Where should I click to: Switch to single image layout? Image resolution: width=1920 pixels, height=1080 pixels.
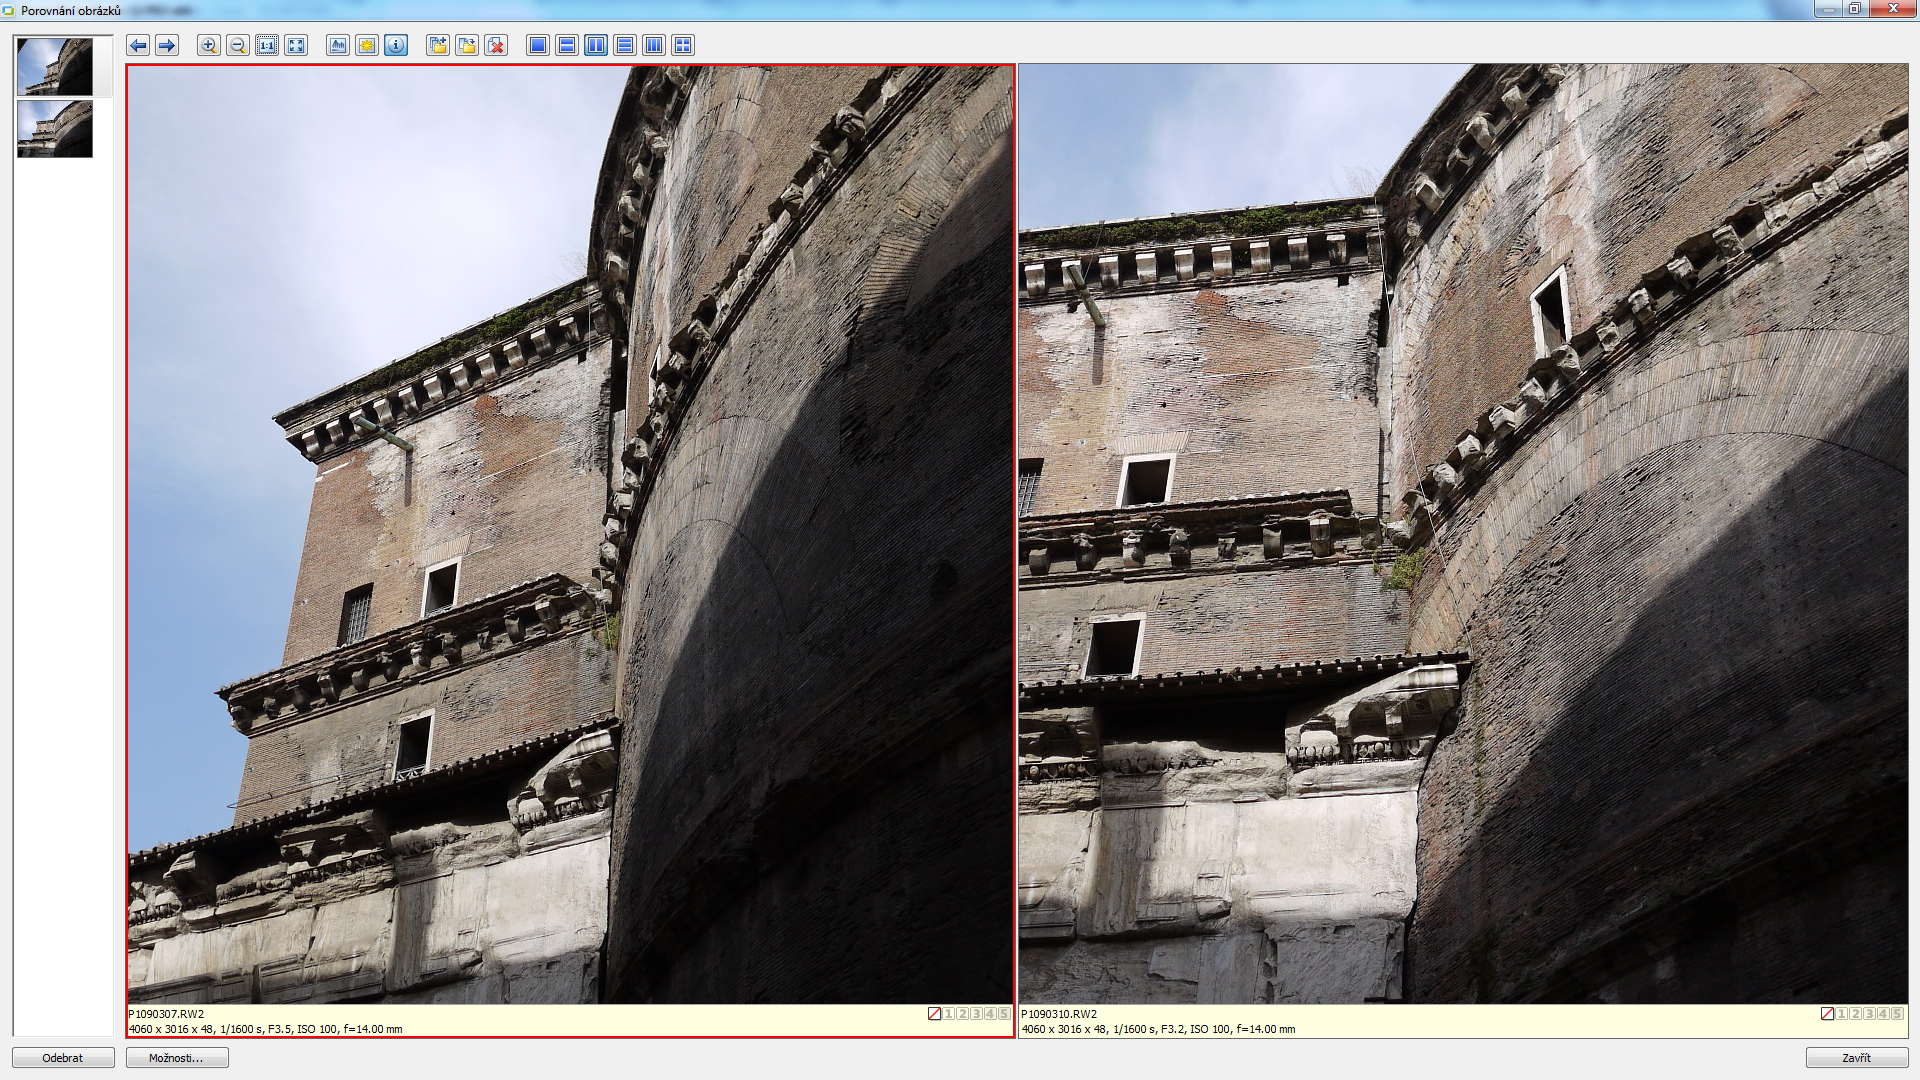coord(538,46)
